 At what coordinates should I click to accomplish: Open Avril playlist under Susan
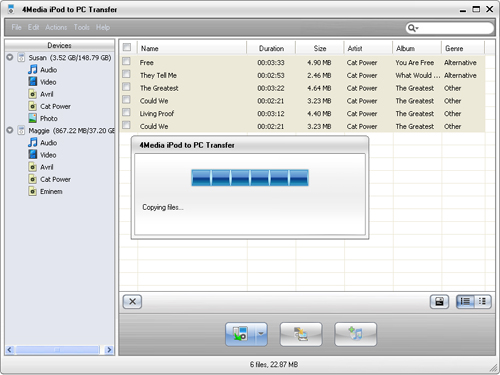point(41,94)
